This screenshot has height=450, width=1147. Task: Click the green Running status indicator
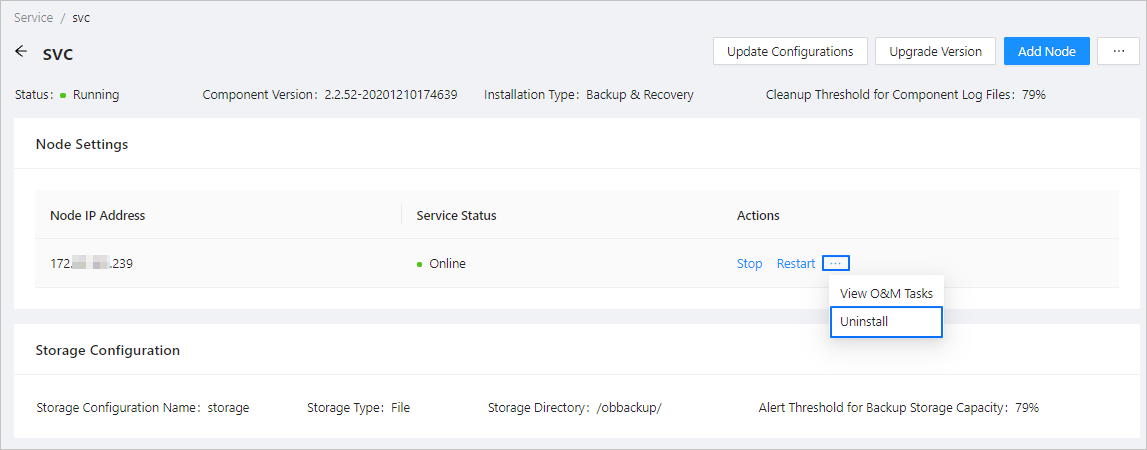(x=63, y=96)
